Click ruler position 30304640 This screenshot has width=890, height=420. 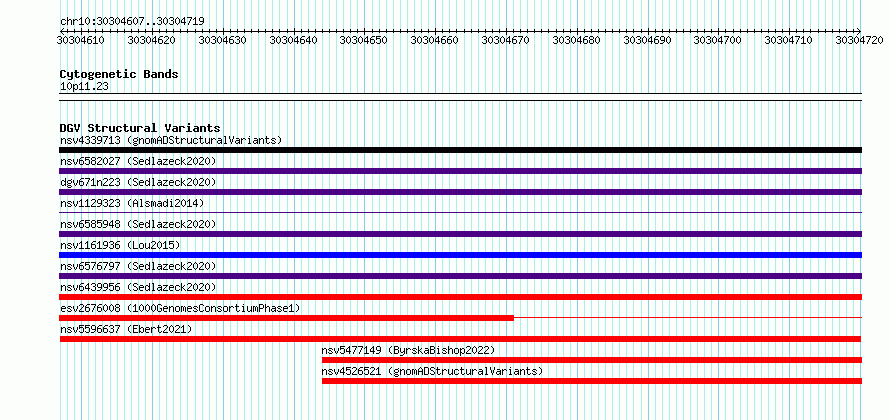pyautogui.click(x=293, y=40)
